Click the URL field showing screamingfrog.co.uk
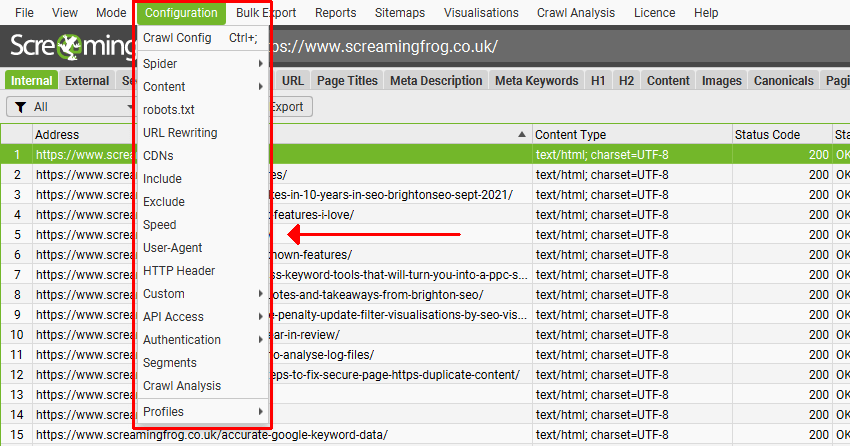The image size is (850, 446). coord(558,46)
